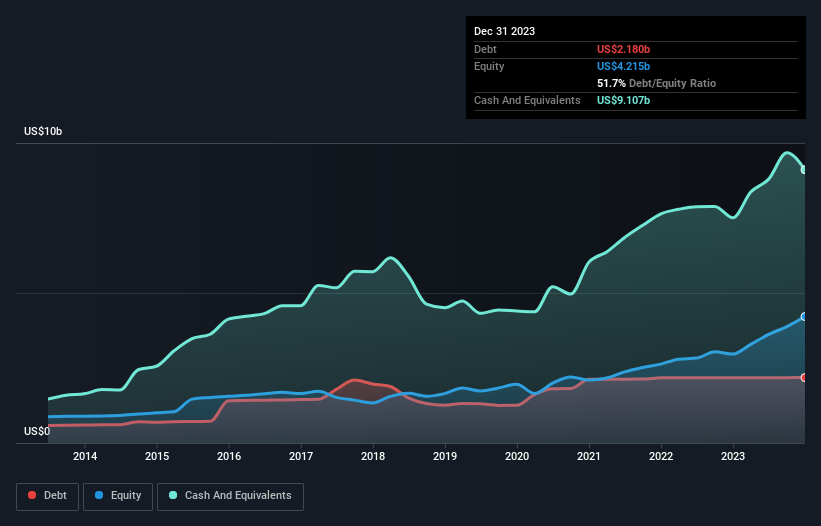Toggle Cash And Equivalents legend button
This screenshot has height=526, width=821.
tap(230, 496)
